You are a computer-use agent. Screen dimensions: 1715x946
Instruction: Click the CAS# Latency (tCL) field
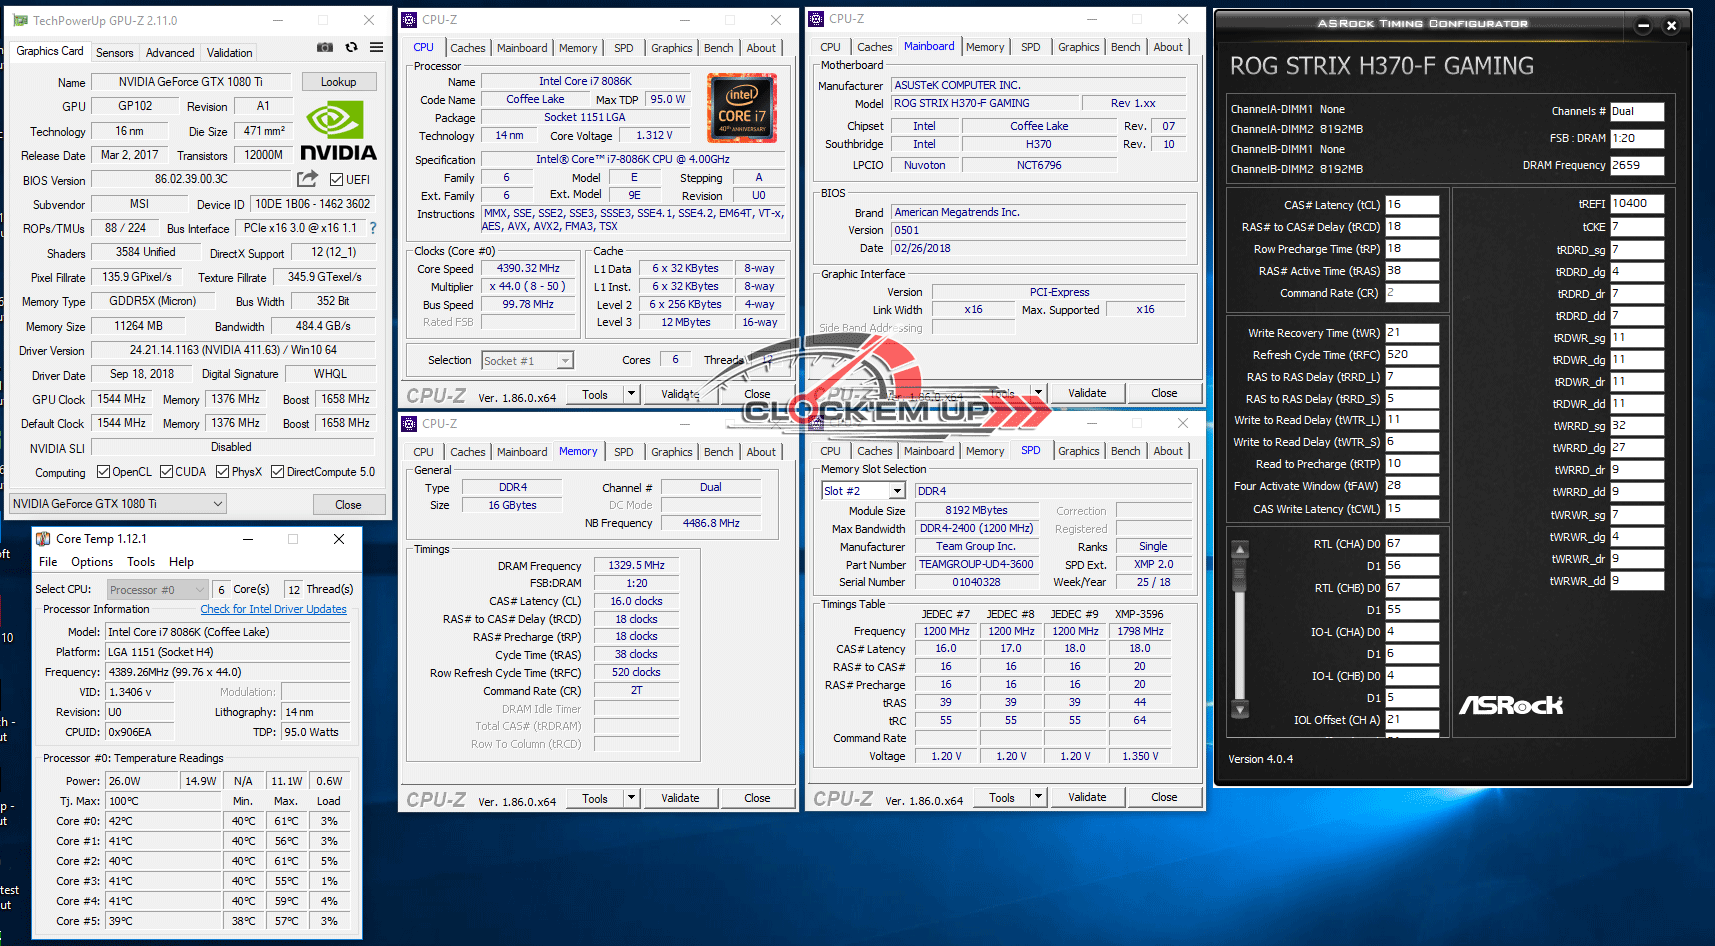pyautogui.click(x=1411, y=205)
